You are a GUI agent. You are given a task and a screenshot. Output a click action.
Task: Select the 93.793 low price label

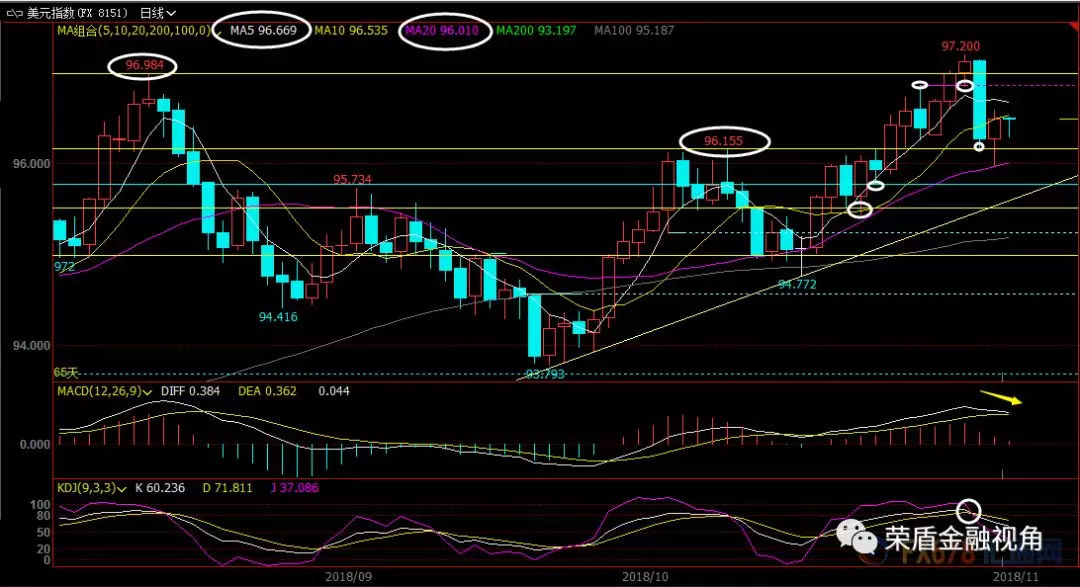pyautogui.click(x=545, y=374)
